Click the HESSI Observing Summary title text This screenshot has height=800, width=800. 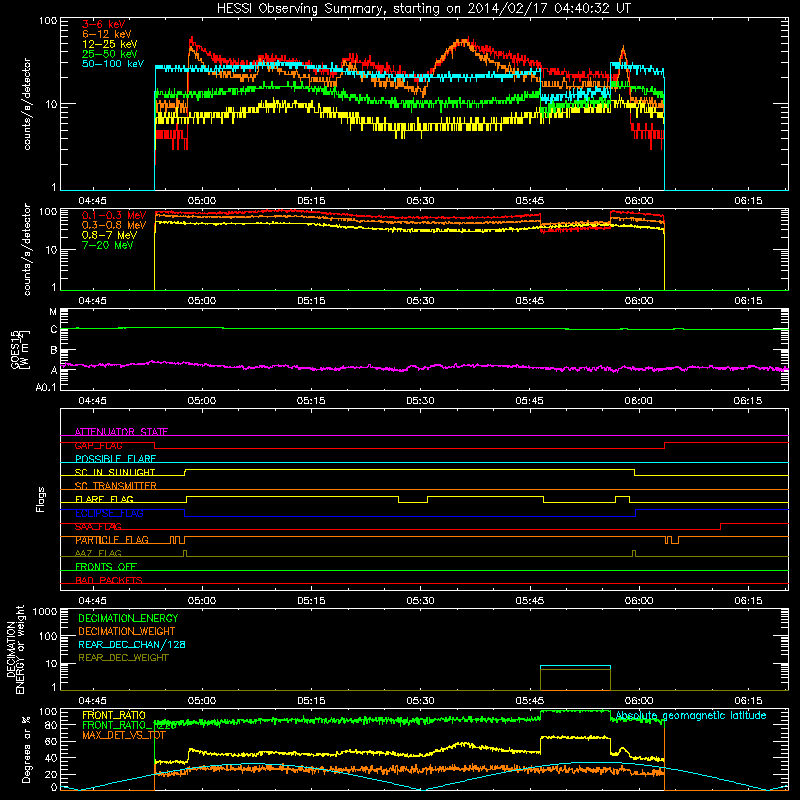tap(423, 8)
